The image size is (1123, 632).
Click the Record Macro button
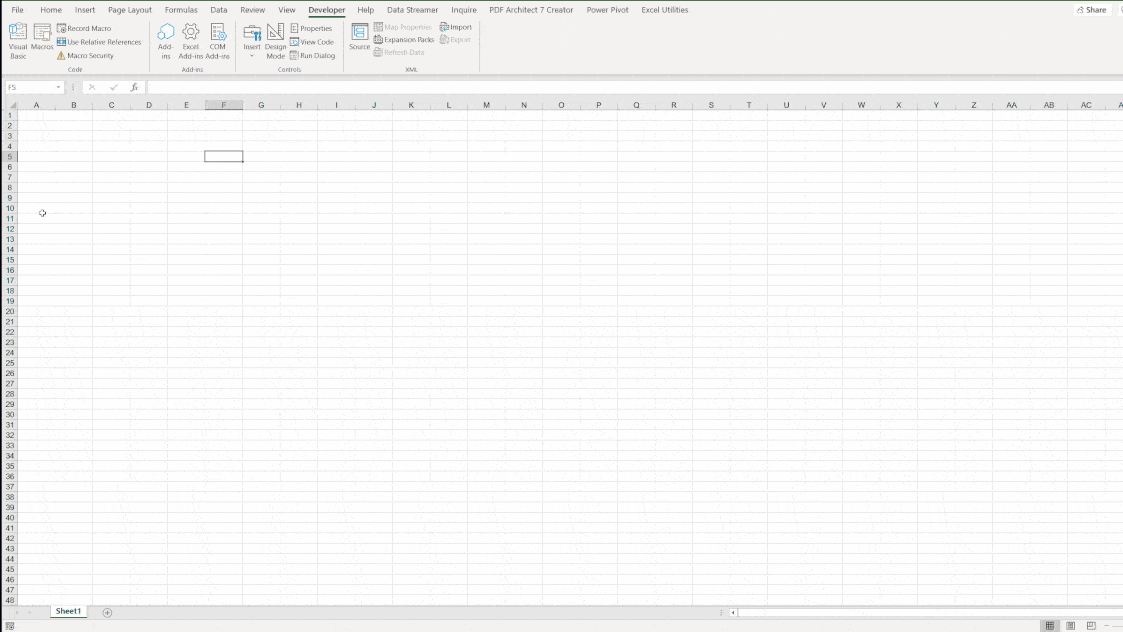(x=84, y=28)
